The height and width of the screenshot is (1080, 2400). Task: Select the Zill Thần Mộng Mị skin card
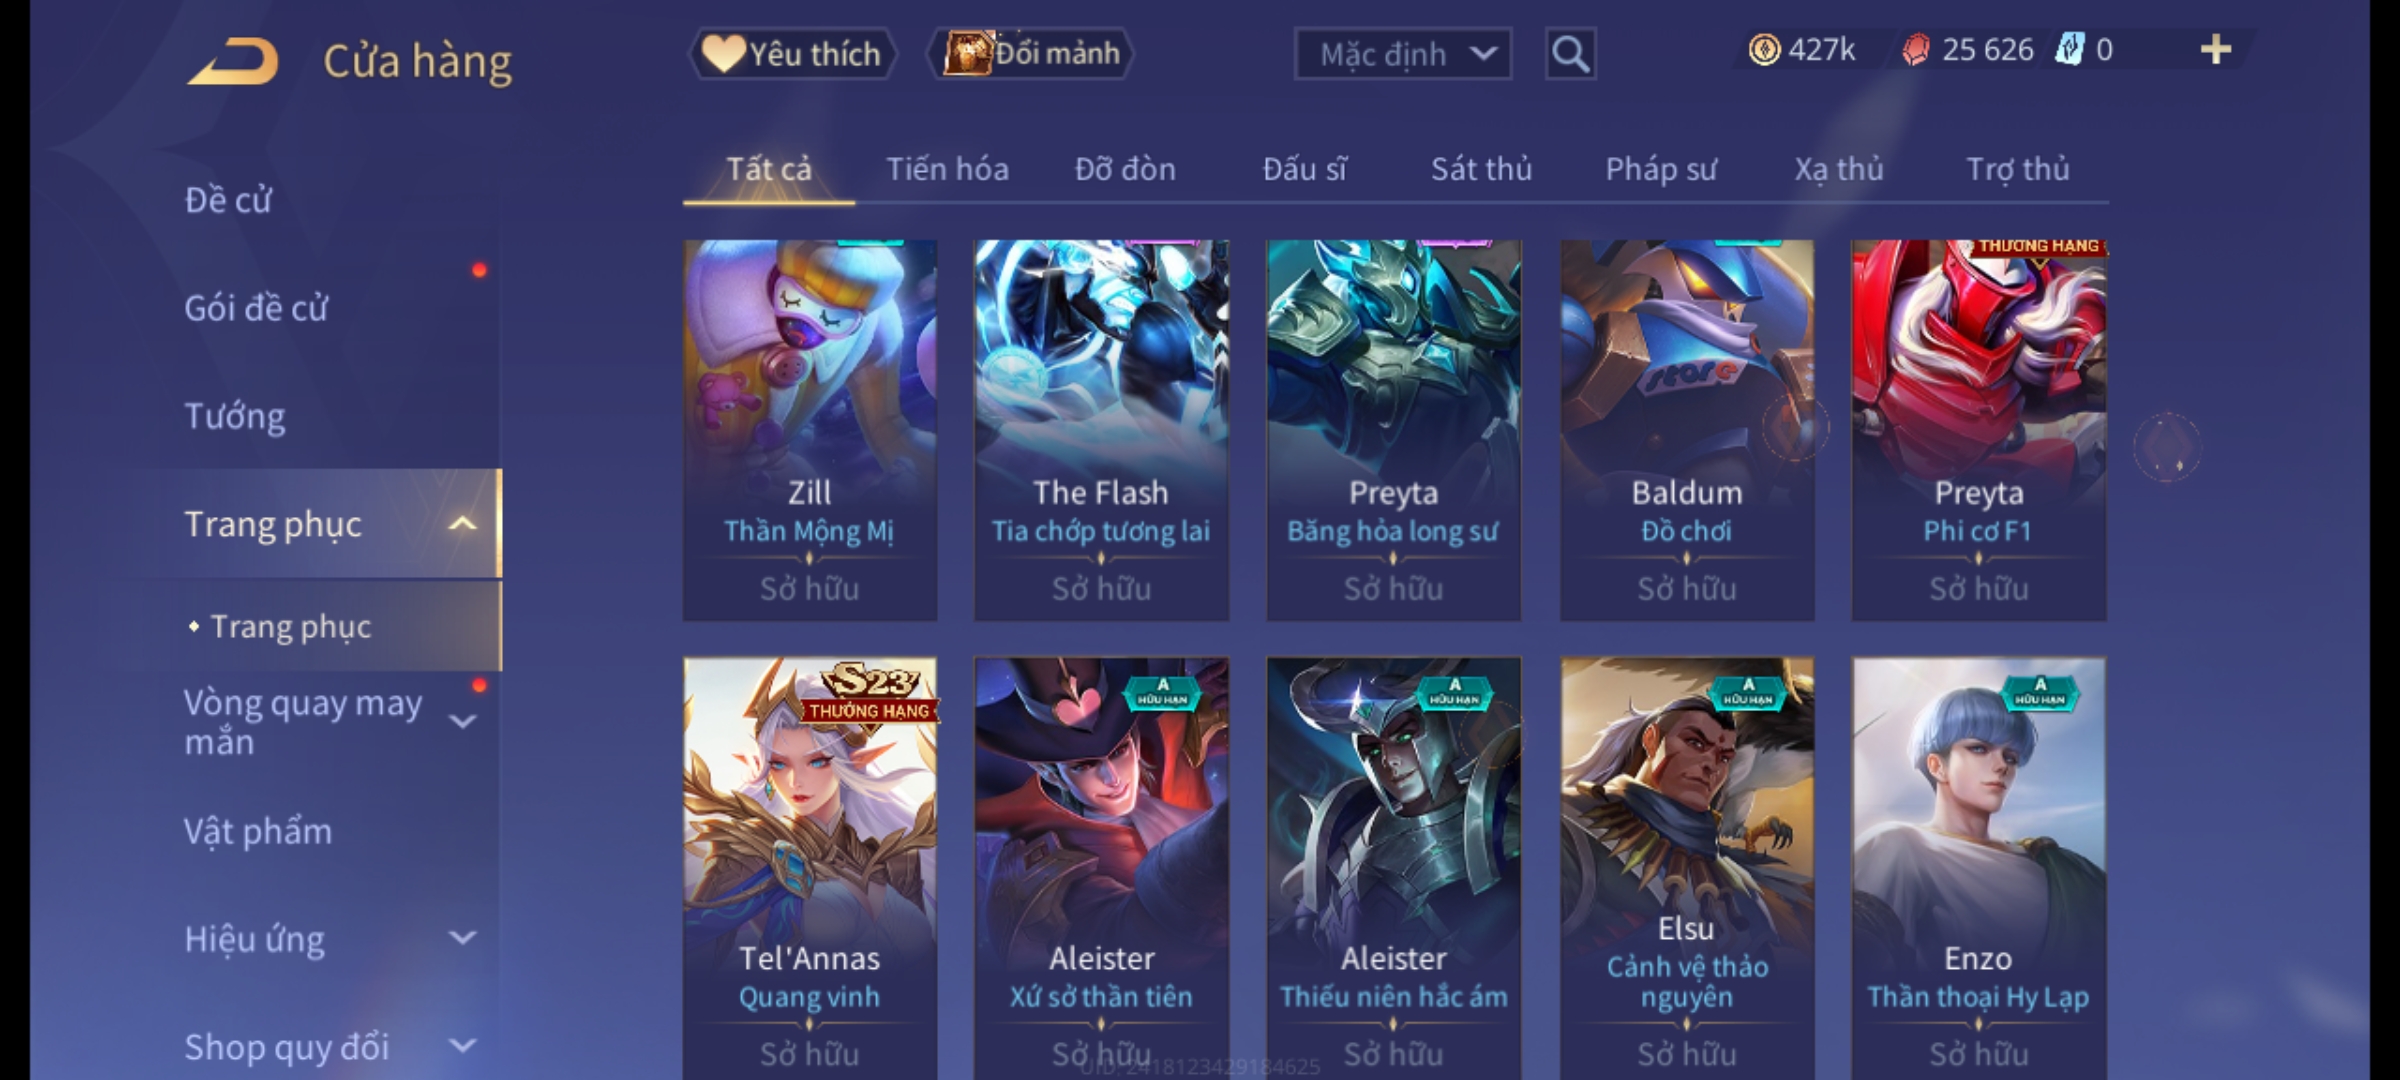810,430
